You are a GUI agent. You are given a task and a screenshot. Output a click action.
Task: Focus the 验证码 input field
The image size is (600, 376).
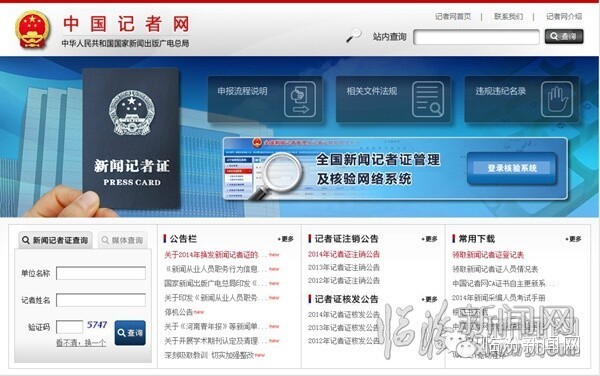pyautogui.click(x=69, y=327)
